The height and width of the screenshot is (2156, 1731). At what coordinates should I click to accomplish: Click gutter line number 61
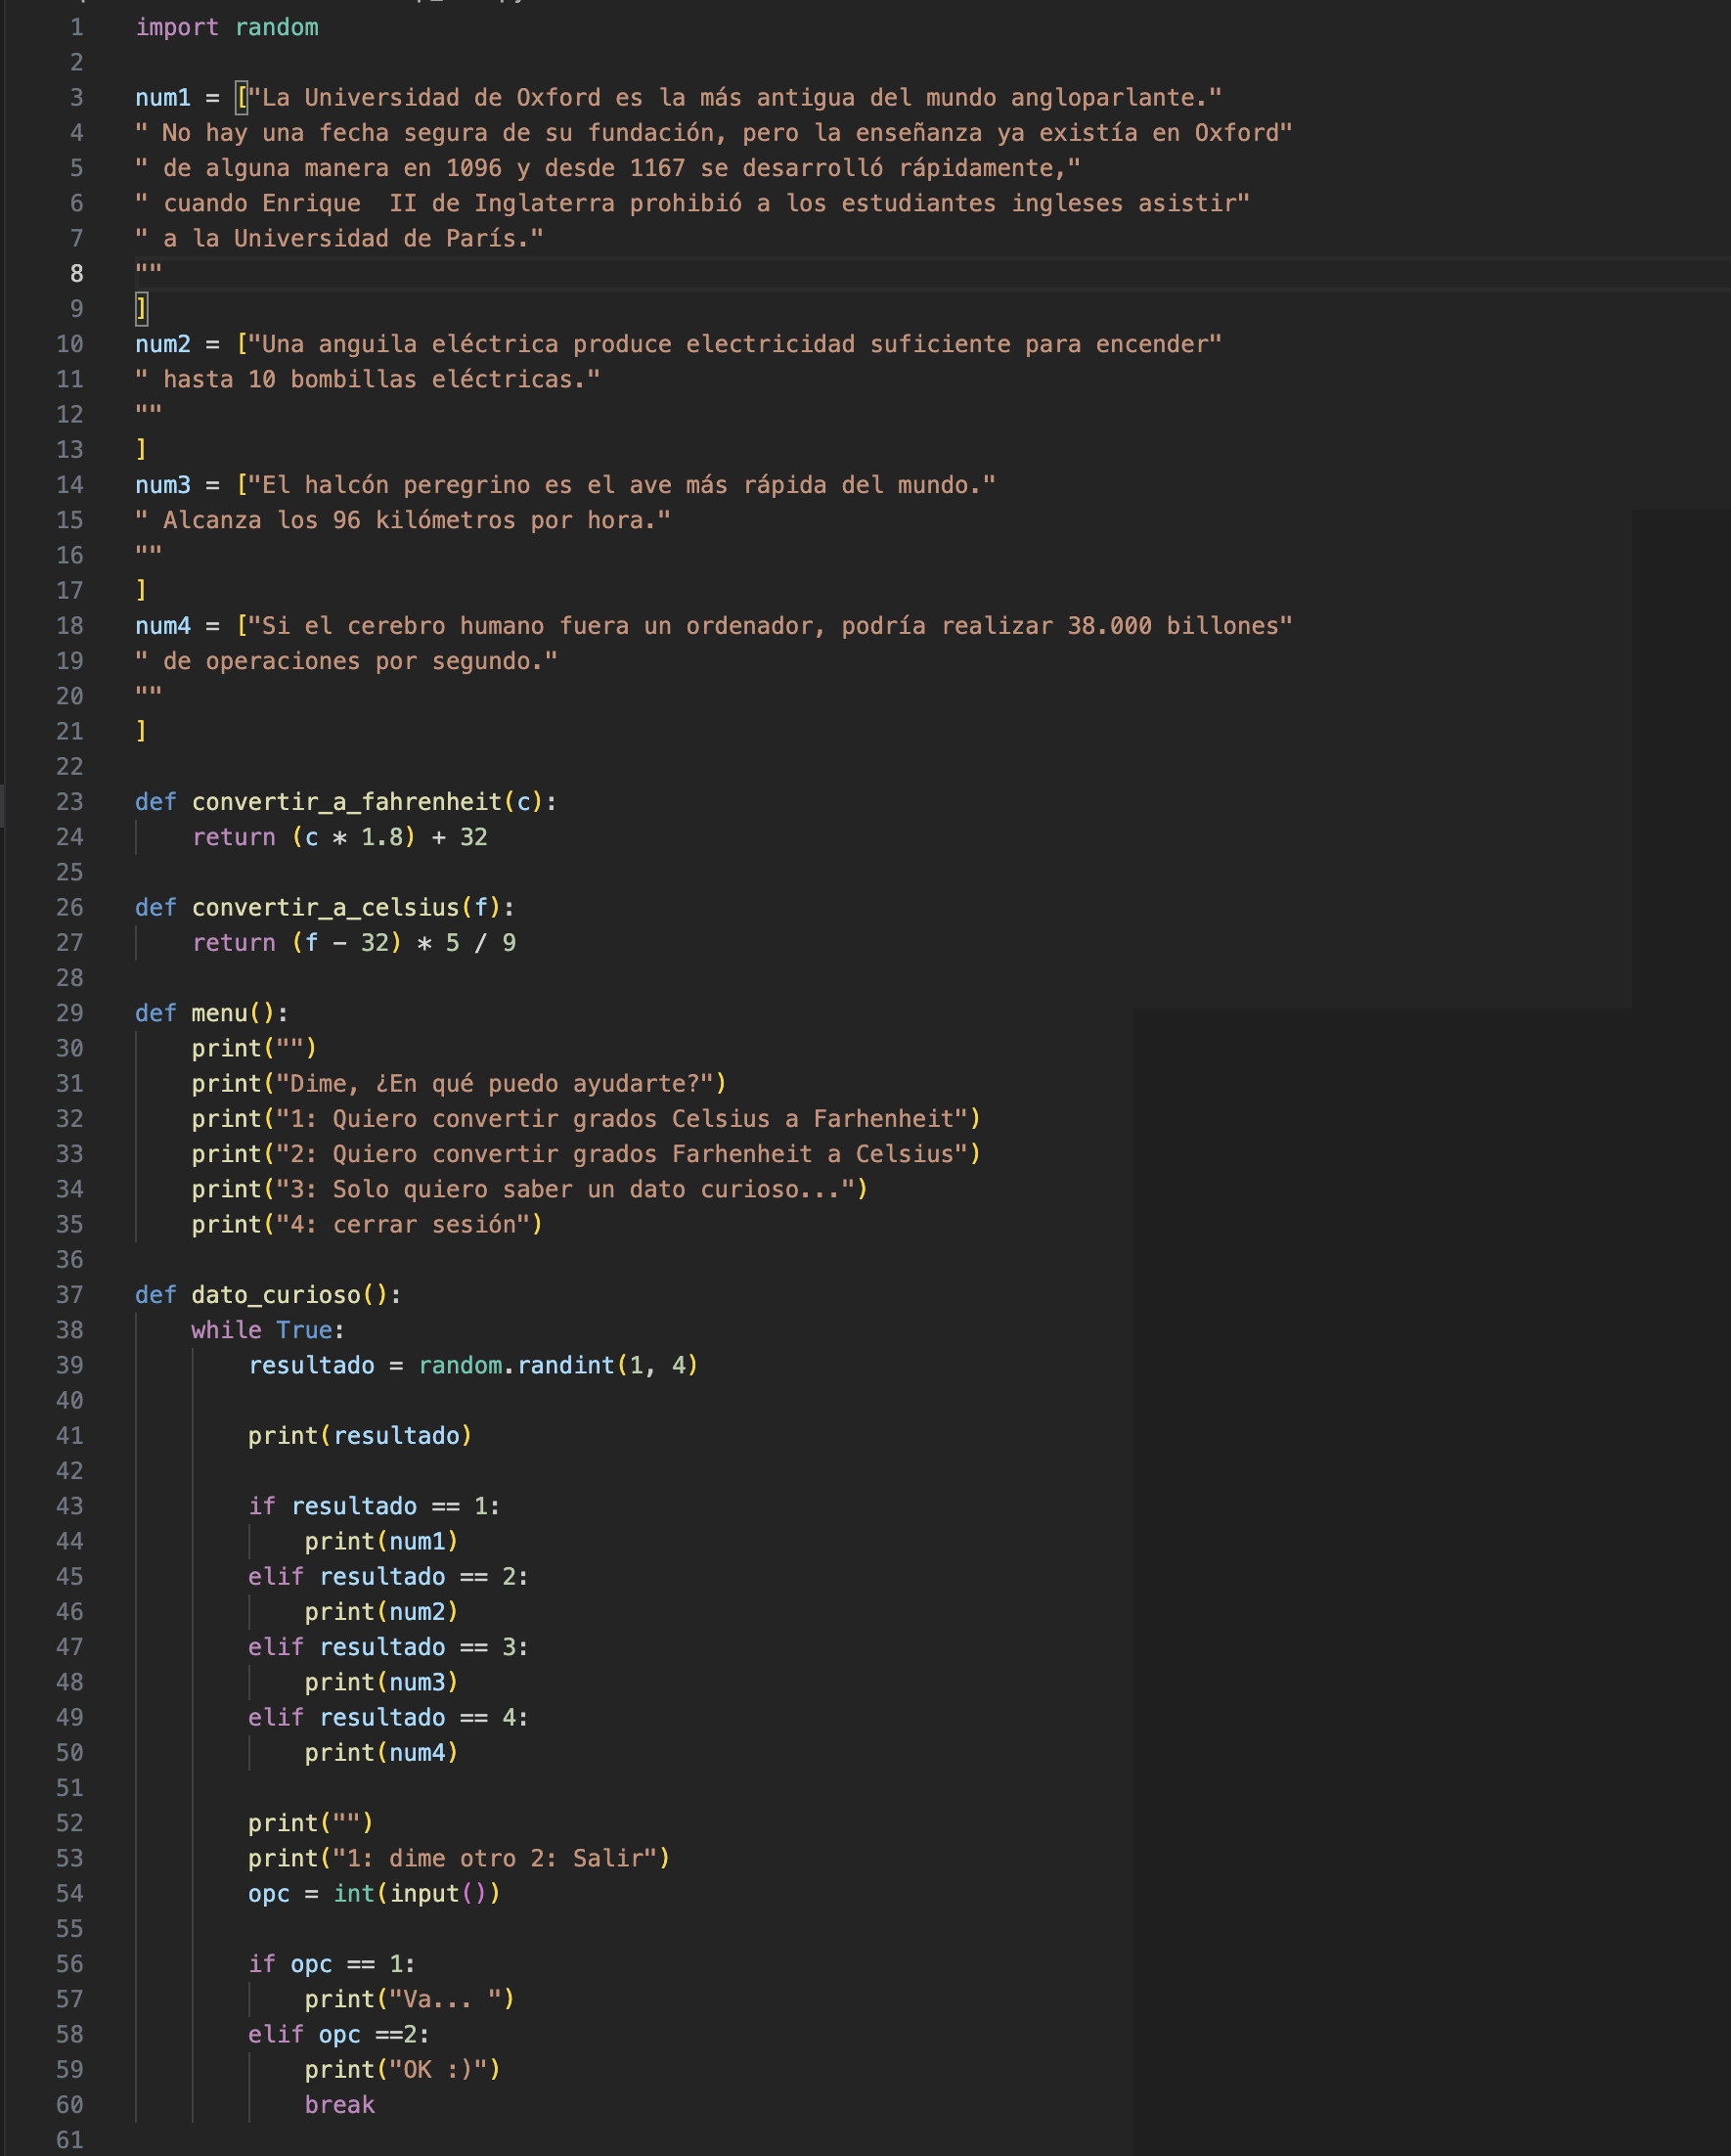tap(70, 2140)
